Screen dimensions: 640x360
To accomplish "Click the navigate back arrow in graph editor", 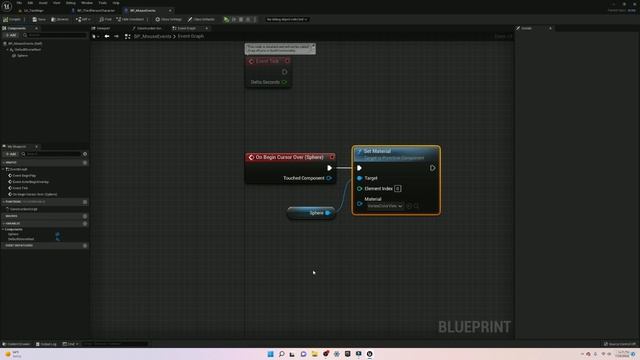I will tap(107, 36).
